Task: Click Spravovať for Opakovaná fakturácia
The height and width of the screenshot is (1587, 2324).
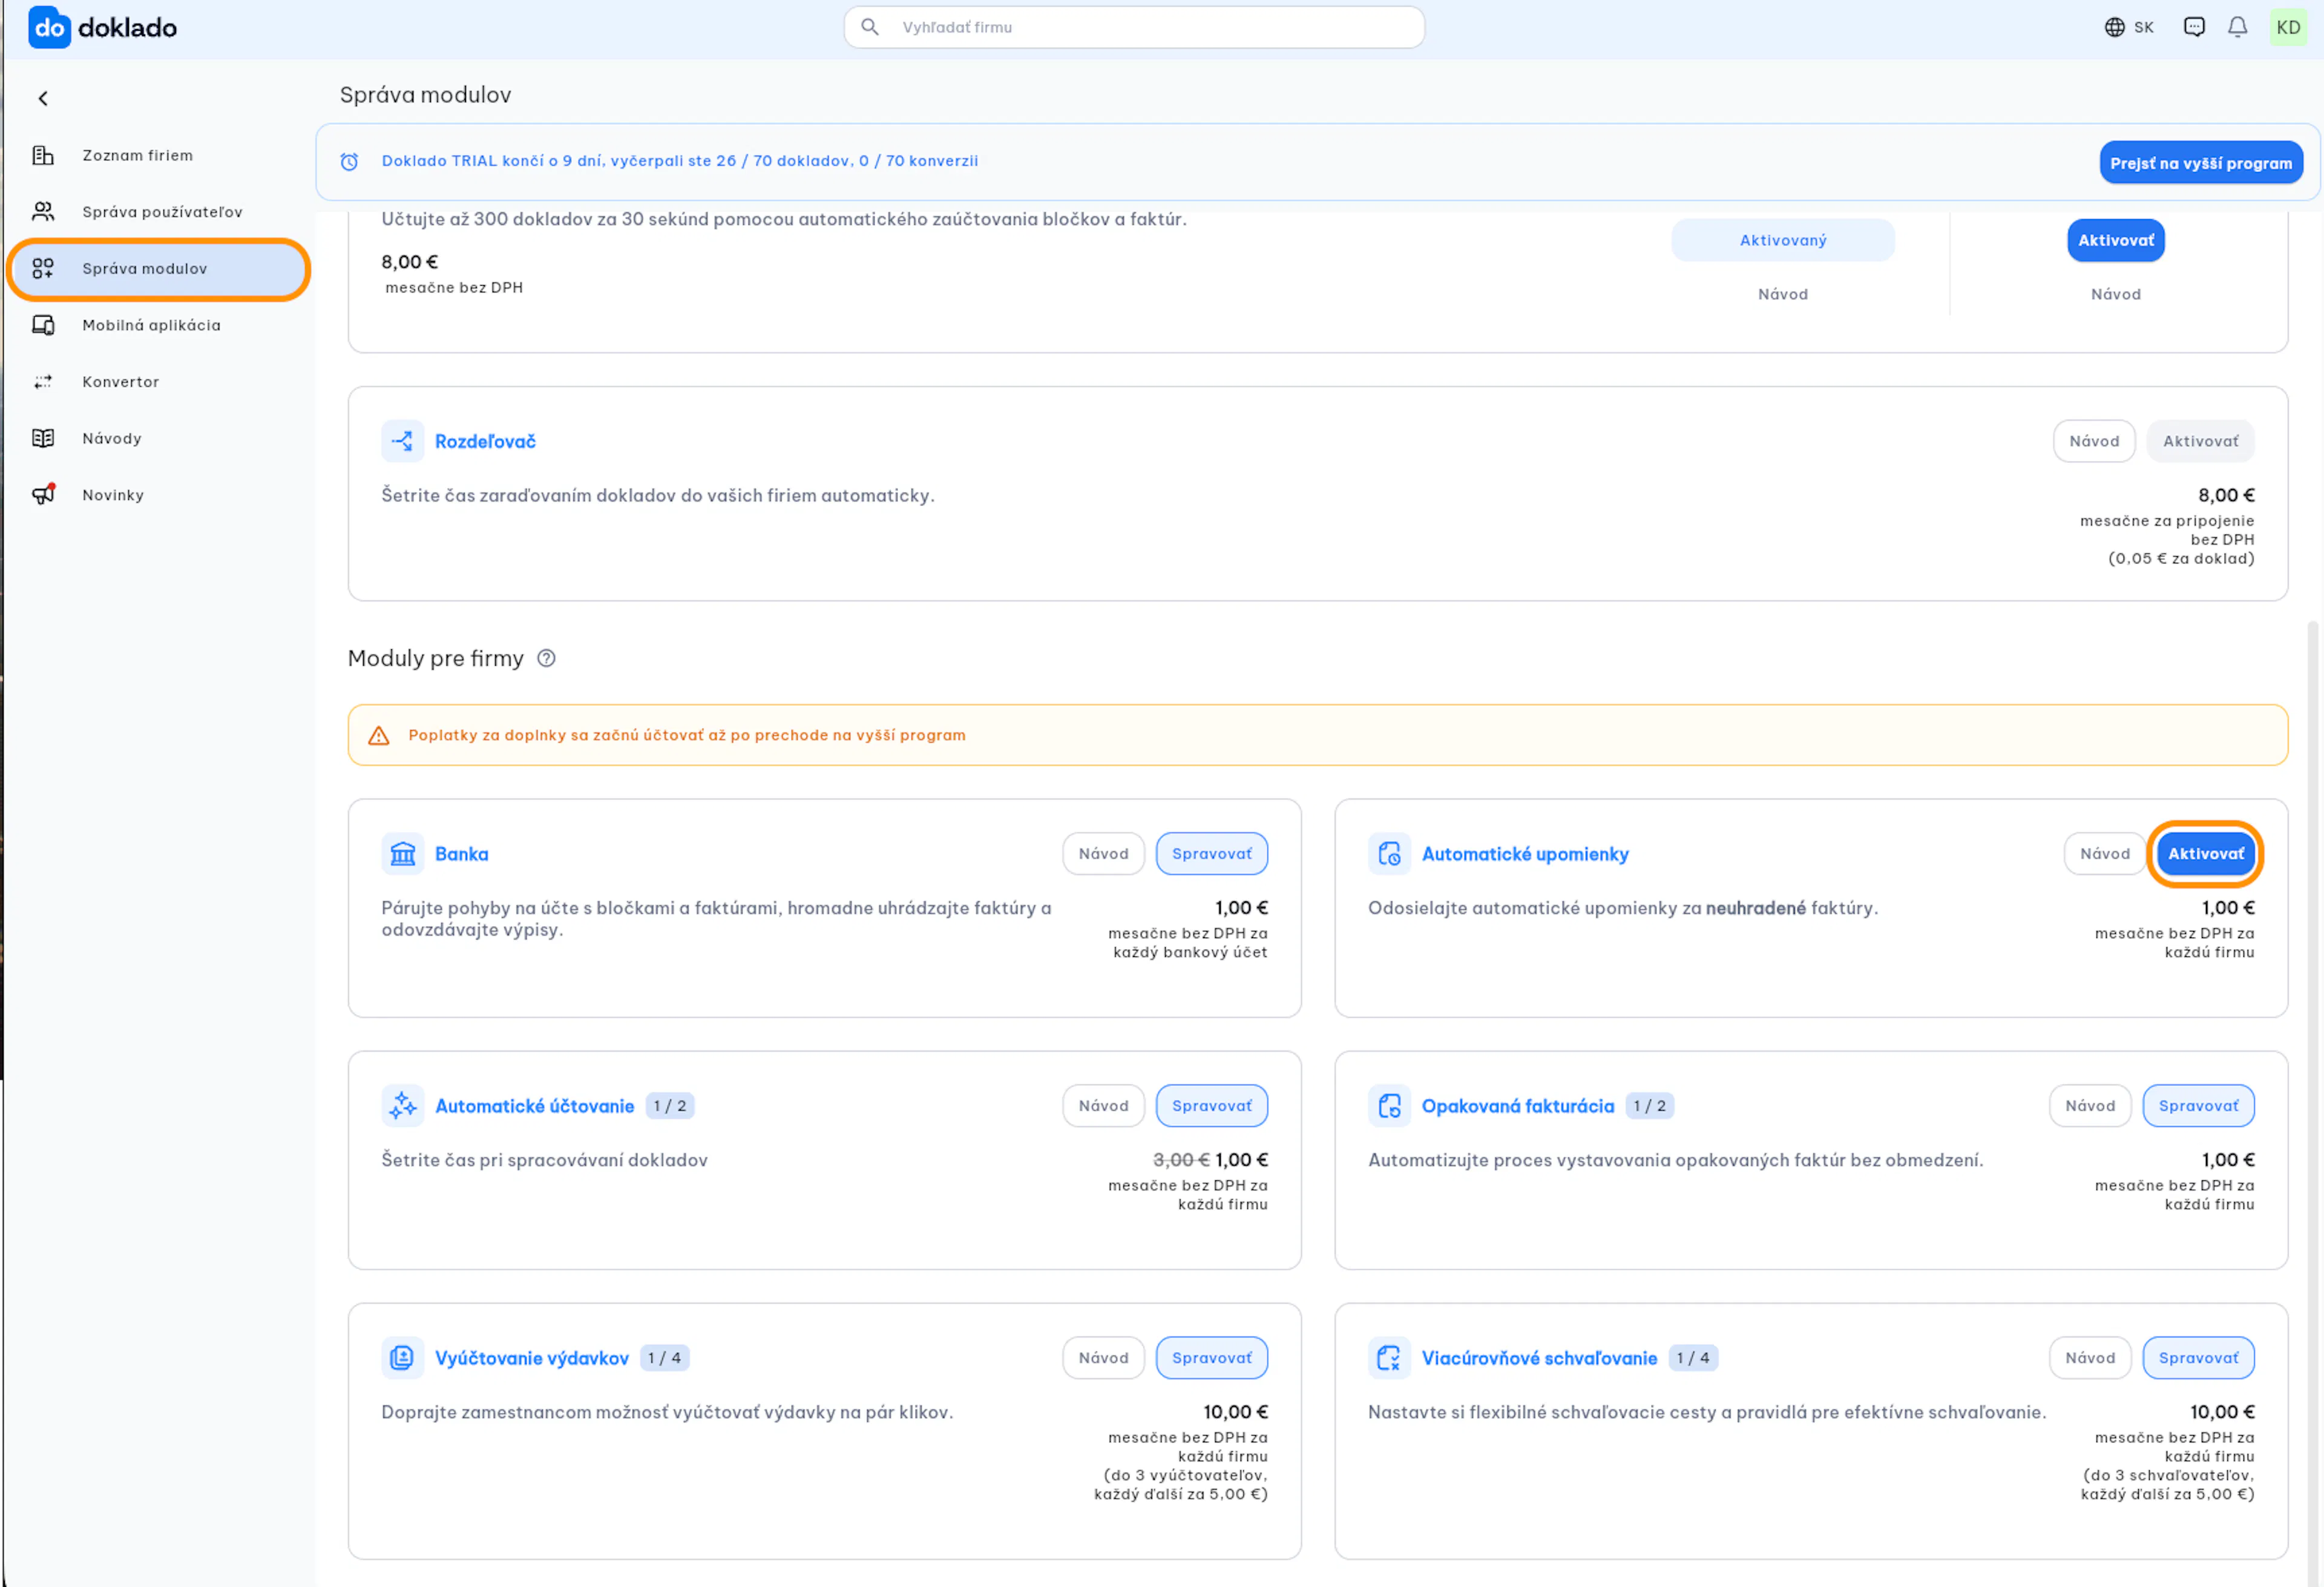Action: pyautogui.click(x=2199, y=1106)
